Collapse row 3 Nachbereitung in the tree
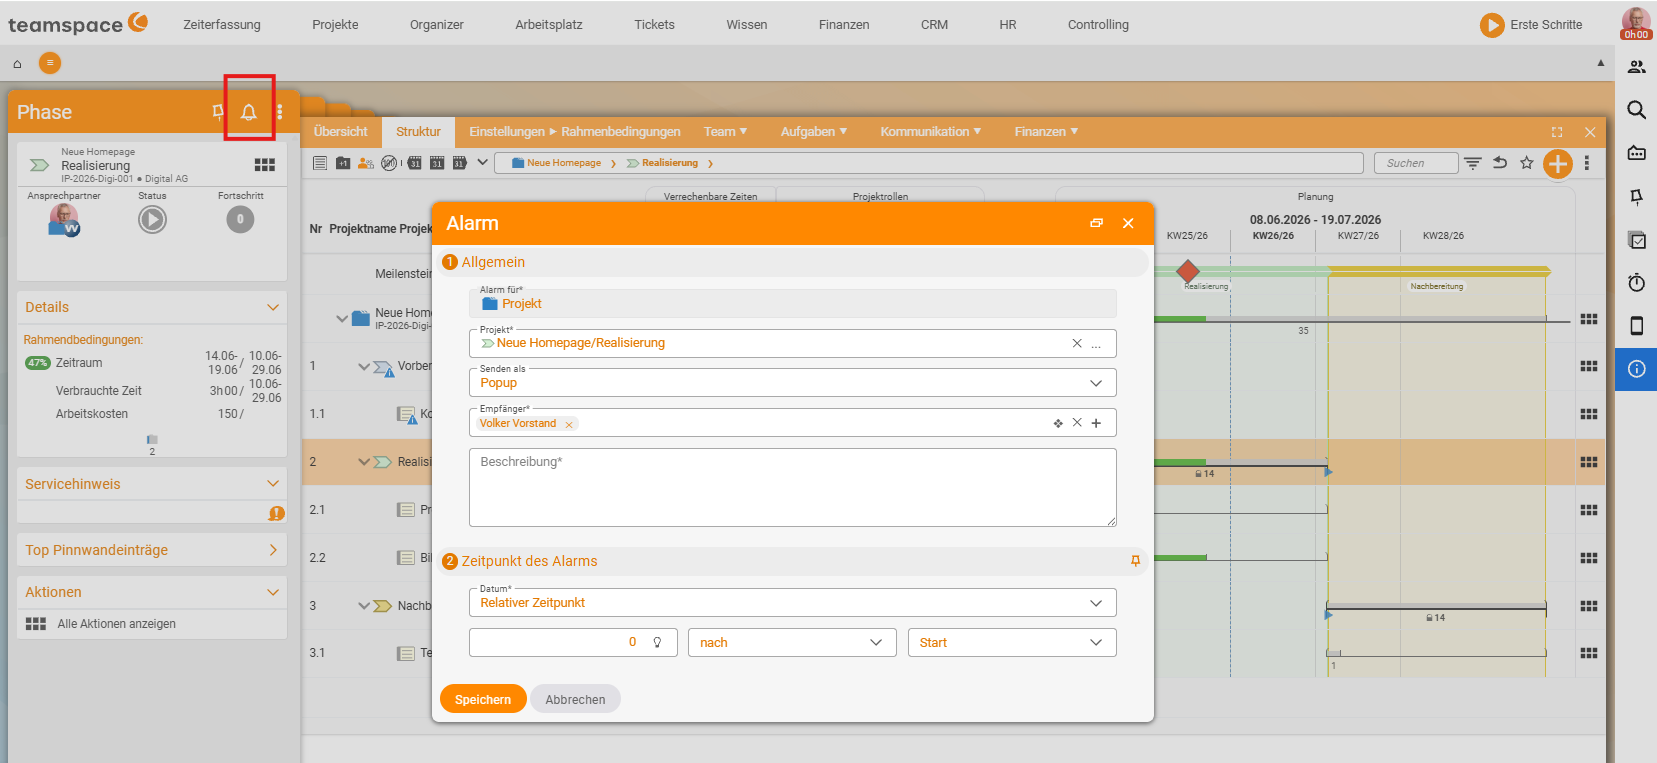The height and width of the screenshot is (763, 1657). [x=364, y=606]
